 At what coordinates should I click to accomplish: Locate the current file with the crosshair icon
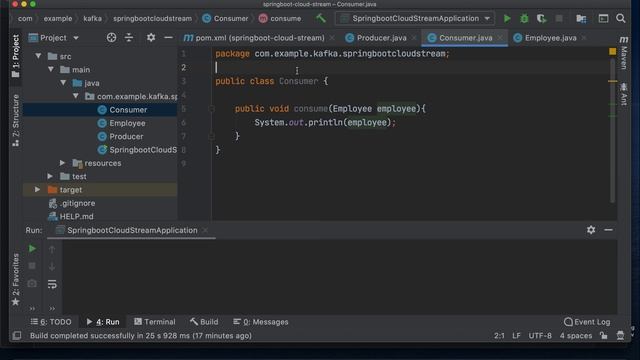[x=111, y=38]
